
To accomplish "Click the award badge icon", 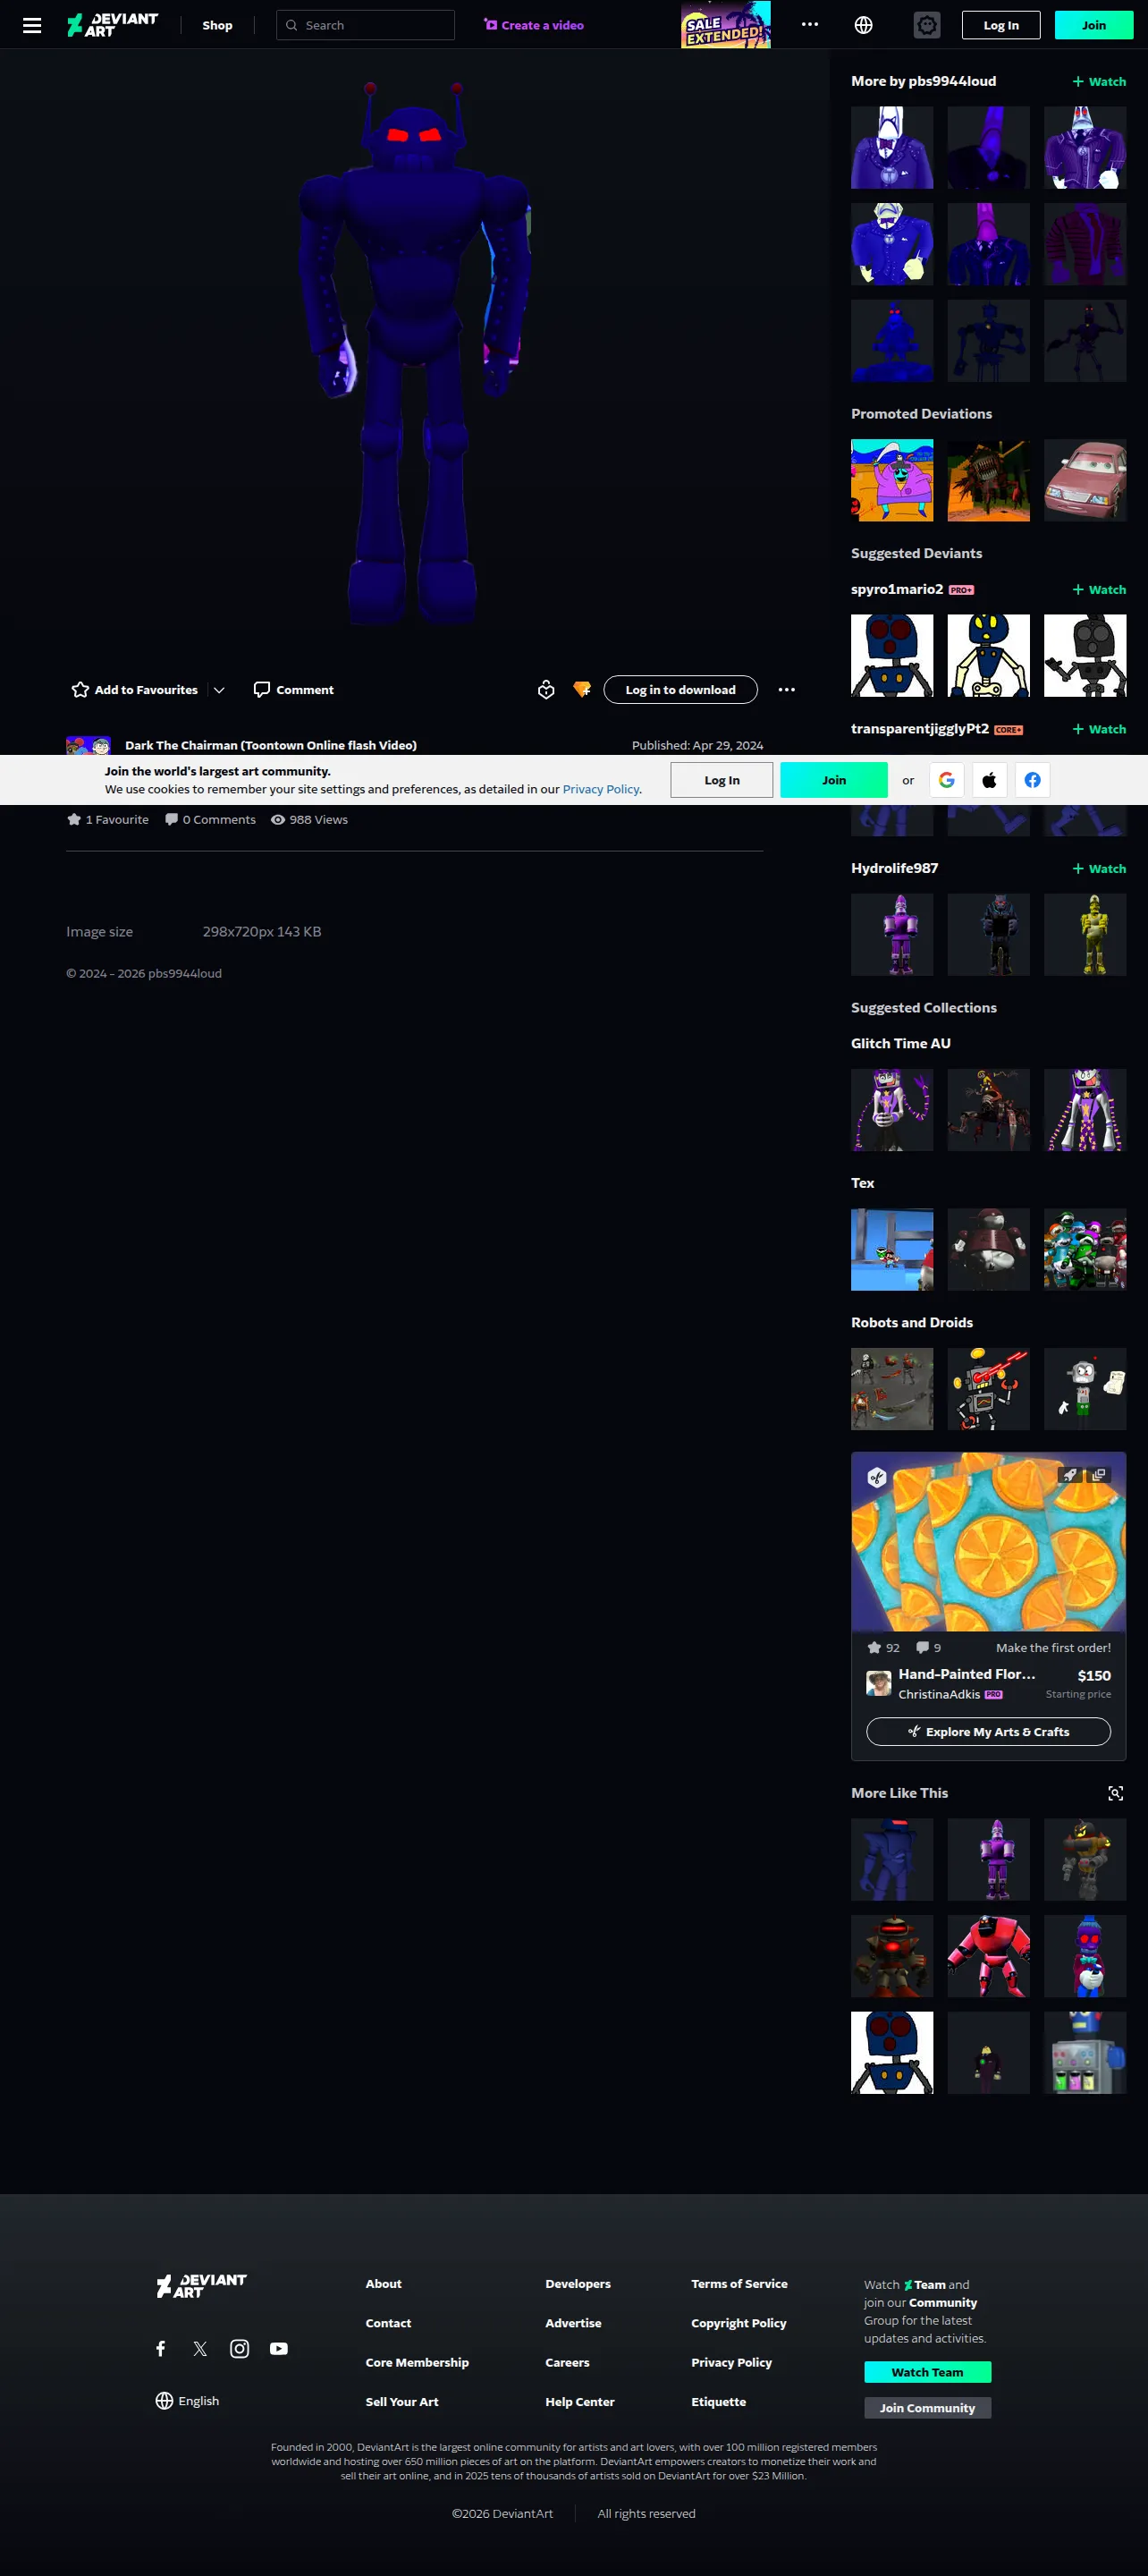I will 546,690.
